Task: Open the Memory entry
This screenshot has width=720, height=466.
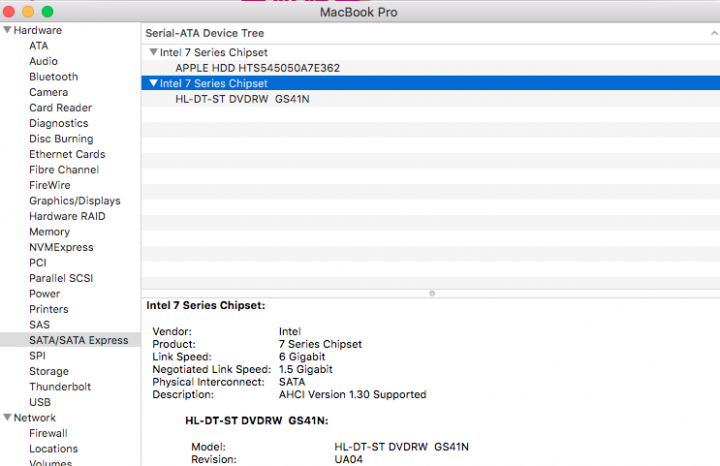Action: (x=49, y=232)
